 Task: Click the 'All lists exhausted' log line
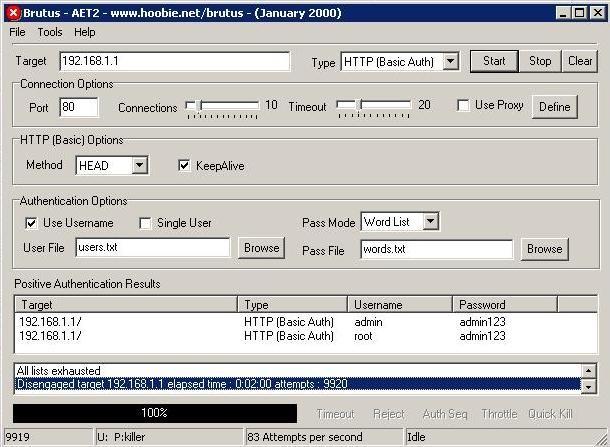(298, 370)
